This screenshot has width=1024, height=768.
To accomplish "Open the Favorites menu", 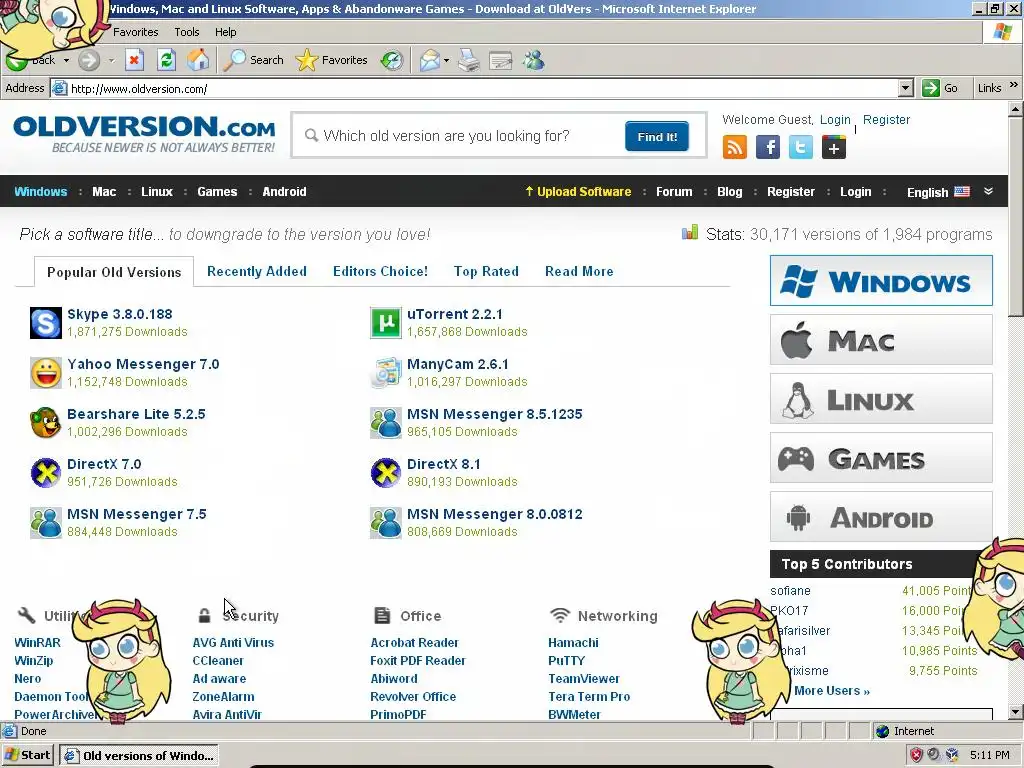I will (135, 32).
